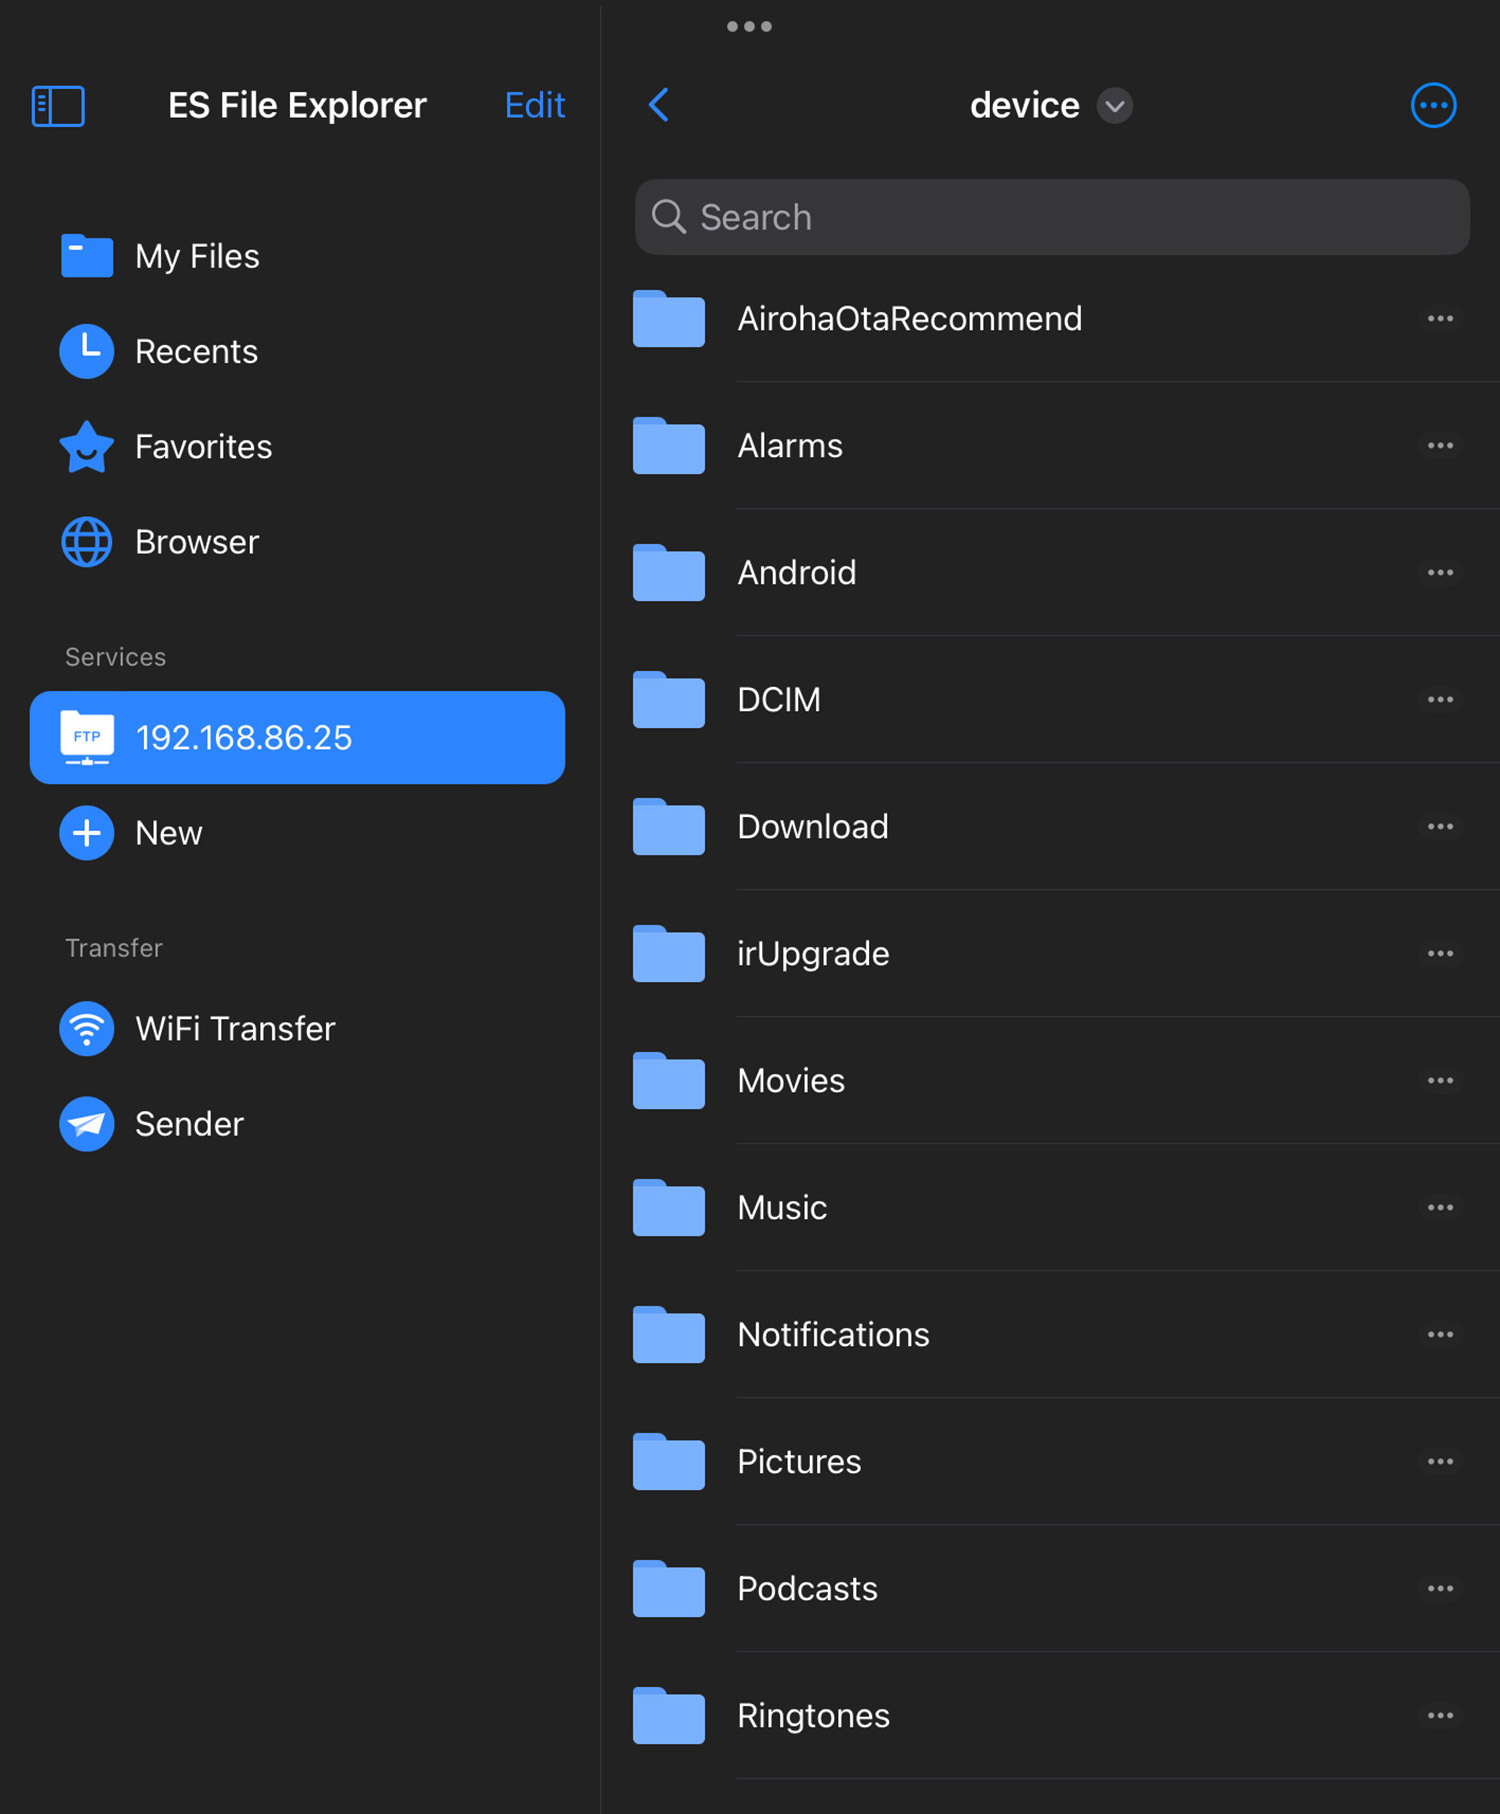Open the Movies folder

tap(1050, 1081)
